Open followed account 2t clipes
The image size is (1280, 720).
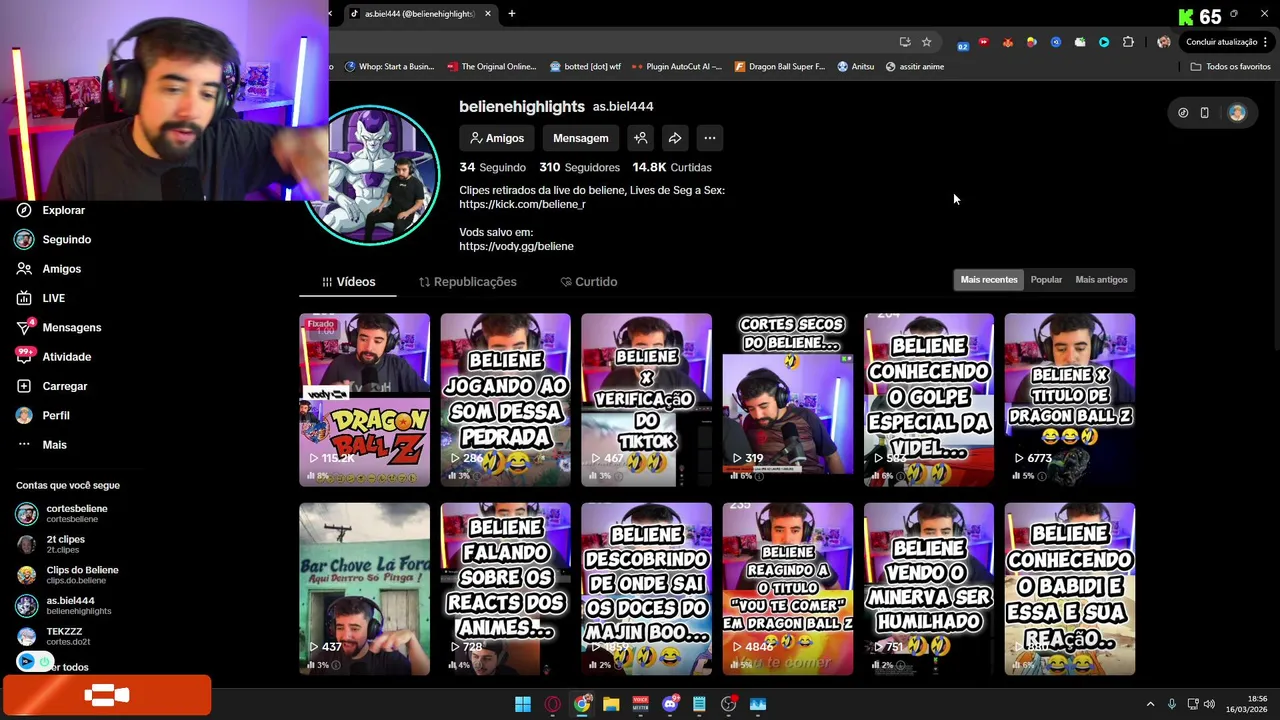[52, 544]
